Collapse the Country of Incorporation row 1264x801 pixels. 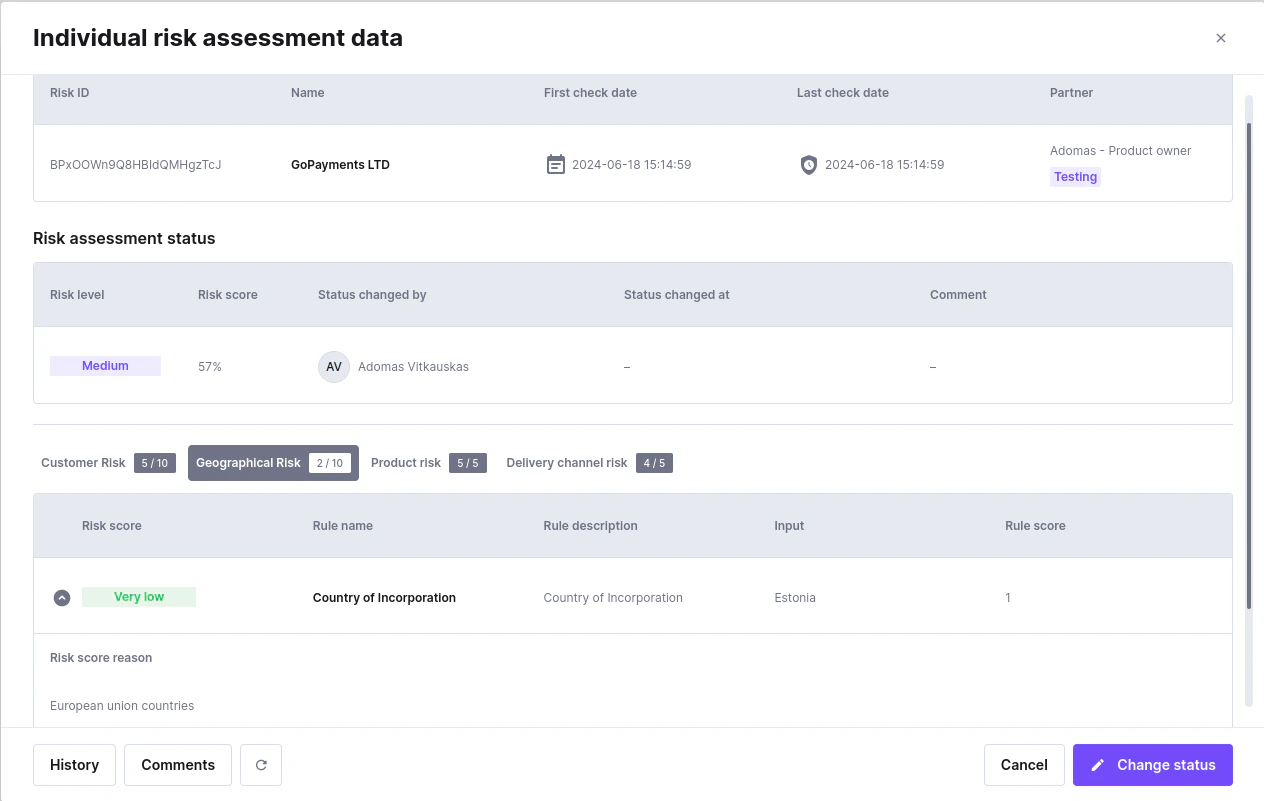[x=62, y=598]
